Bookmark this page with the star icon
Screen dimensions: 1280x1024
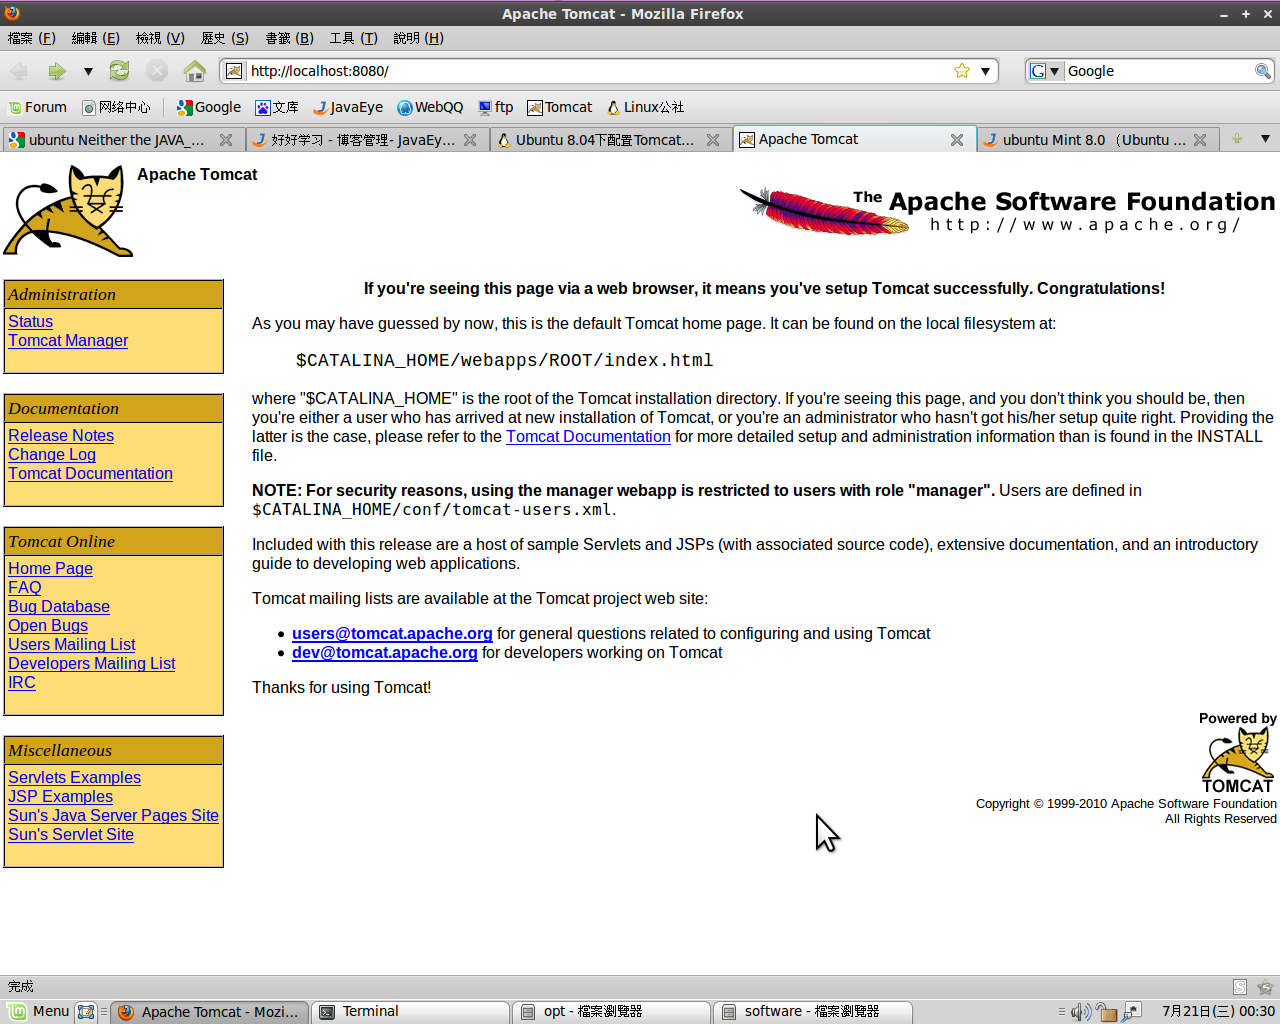962,71
